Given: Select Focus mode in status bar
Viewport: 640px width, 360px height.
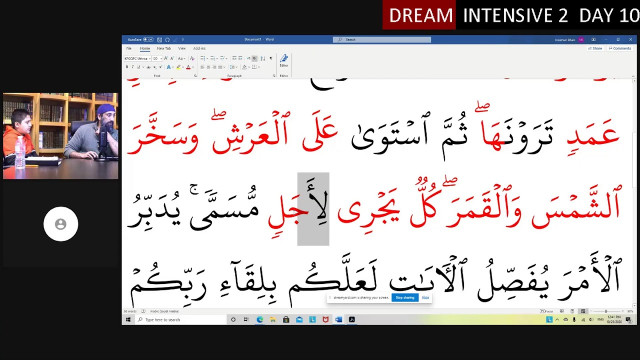Looking at the screenshot, I should (x=547, y=311).
